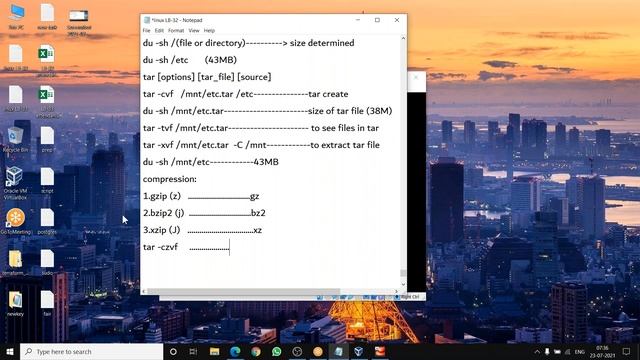Select the 'newkey' folder on desktop

[15, 304]
